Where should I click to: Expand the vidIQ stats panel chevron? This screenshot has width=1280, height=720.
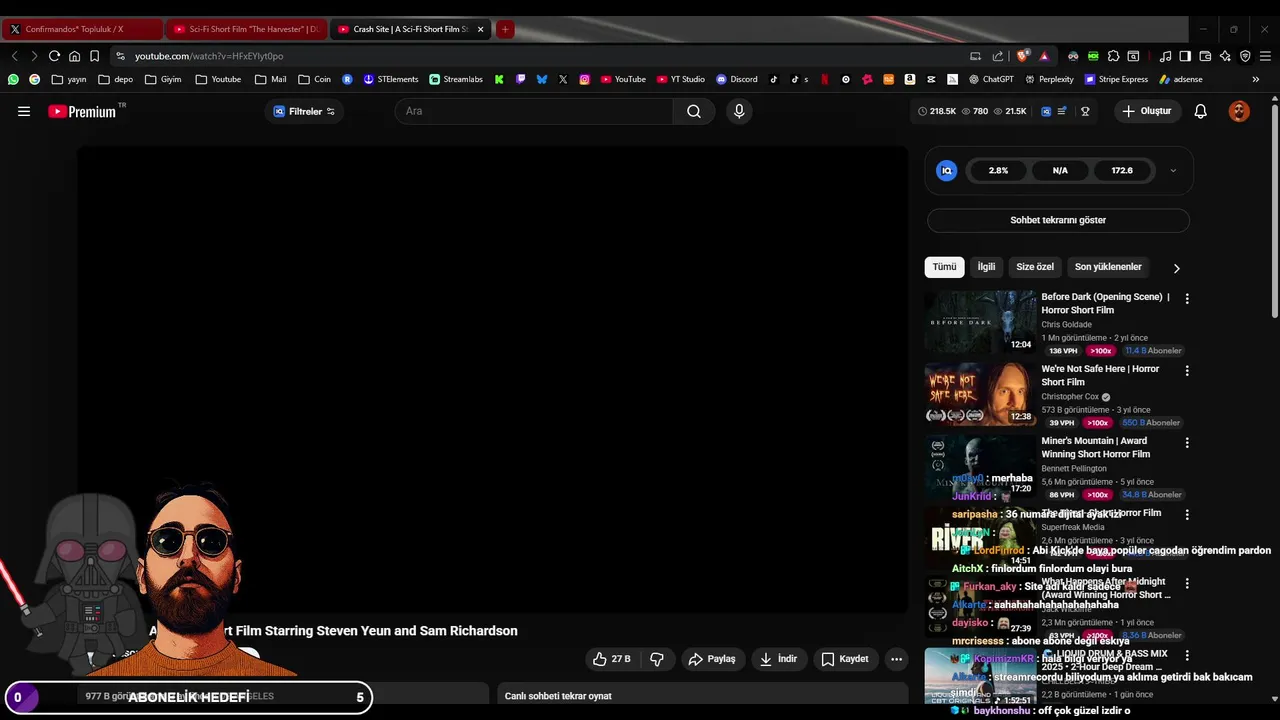click(x=1173, y=171)
